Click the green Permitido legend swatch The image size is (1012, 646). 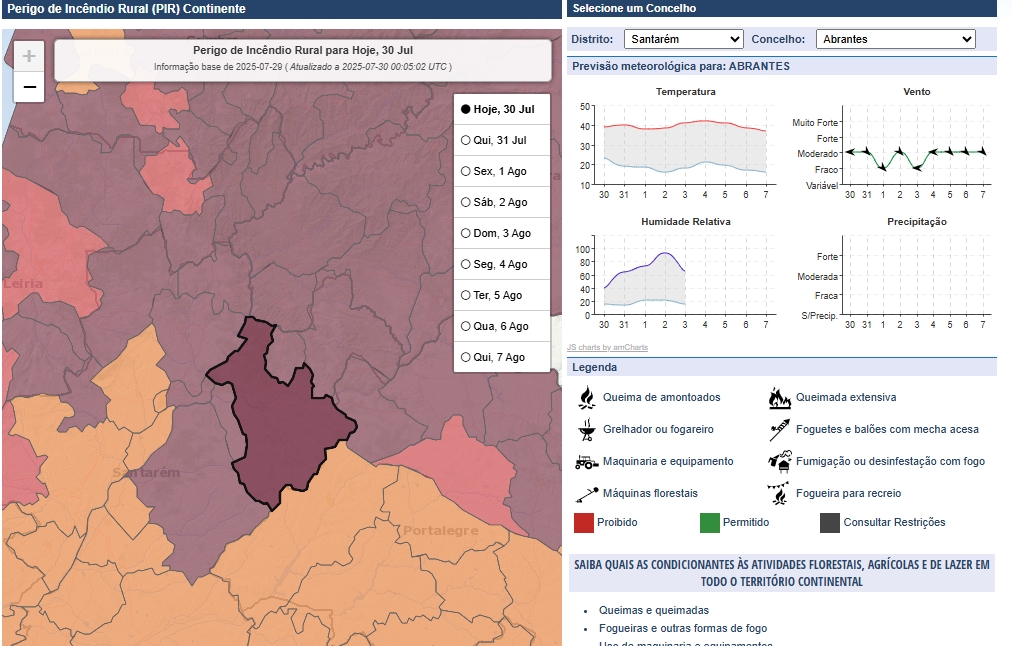click(x=709, y=522)
